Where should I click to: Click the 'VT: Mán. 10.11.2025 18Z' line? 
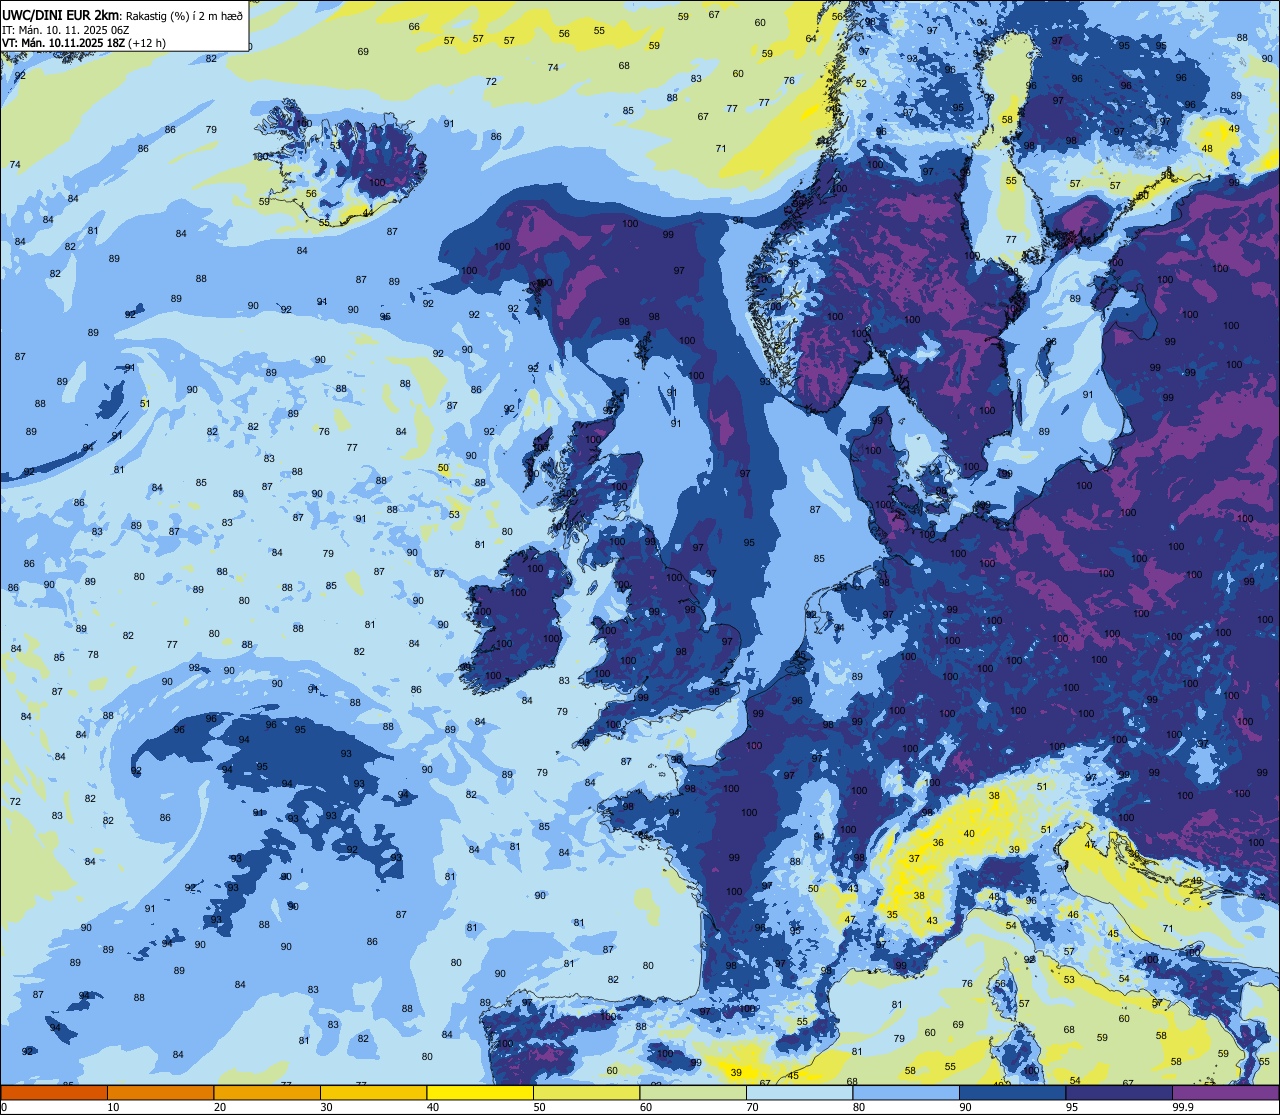click(63, 43)
